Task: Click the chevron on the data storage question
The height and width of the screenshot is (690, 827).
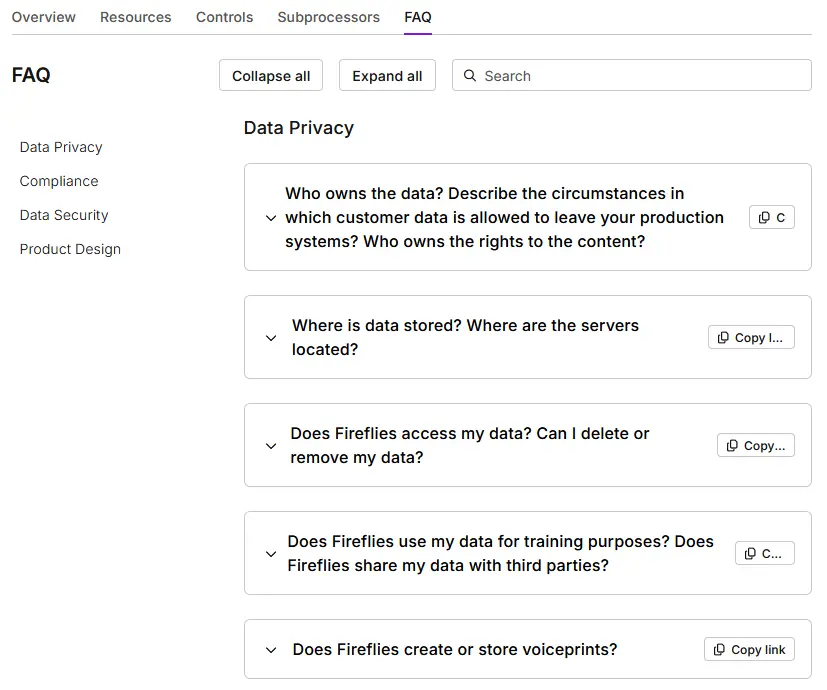Action: [x=270, y=337]
